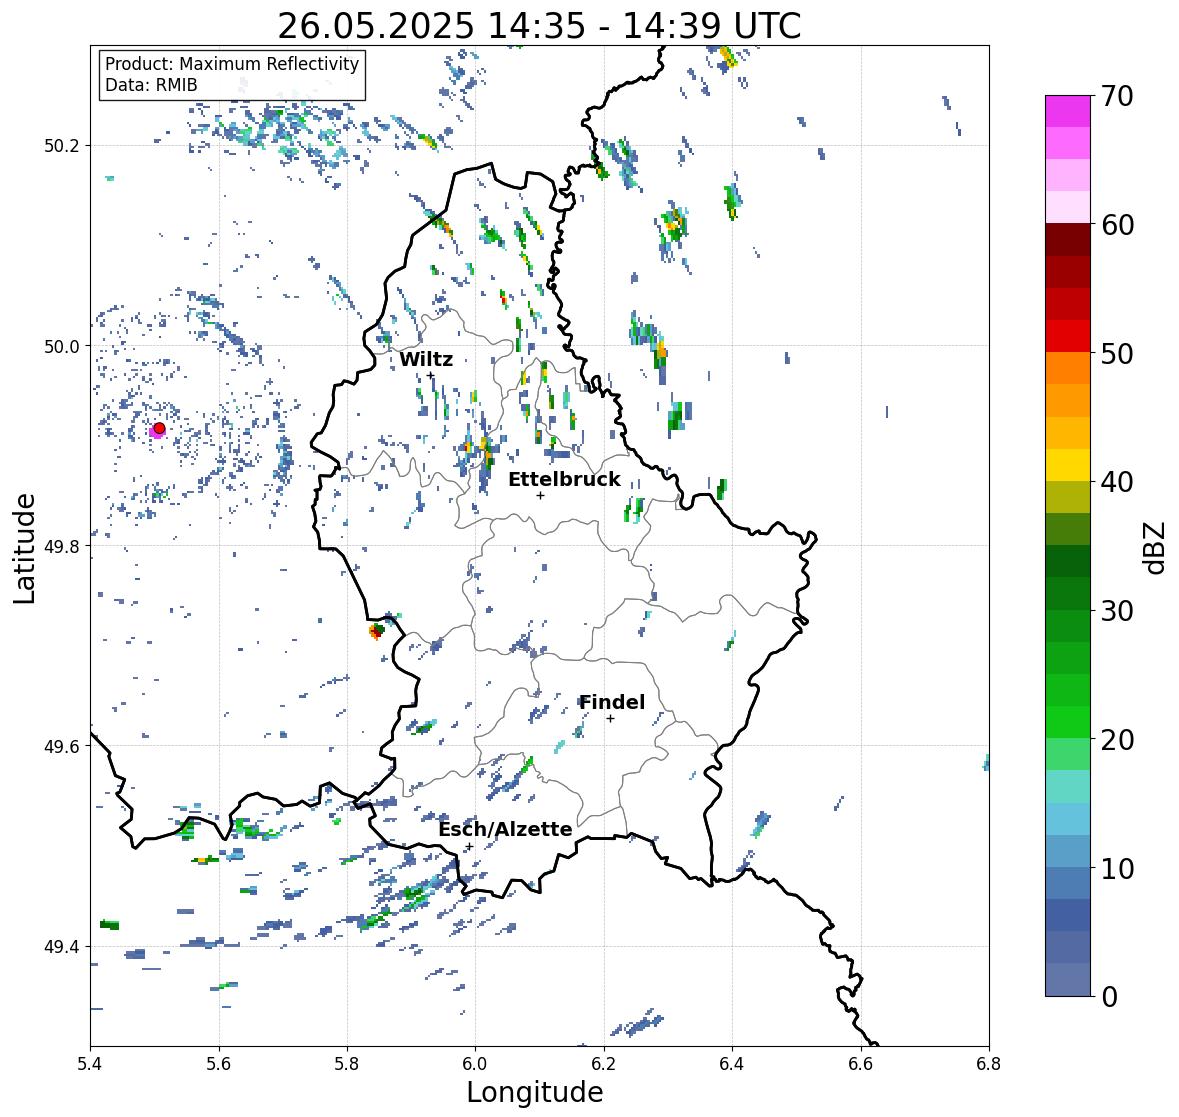Click the colorbar tick label 20

click(1117, 740)
